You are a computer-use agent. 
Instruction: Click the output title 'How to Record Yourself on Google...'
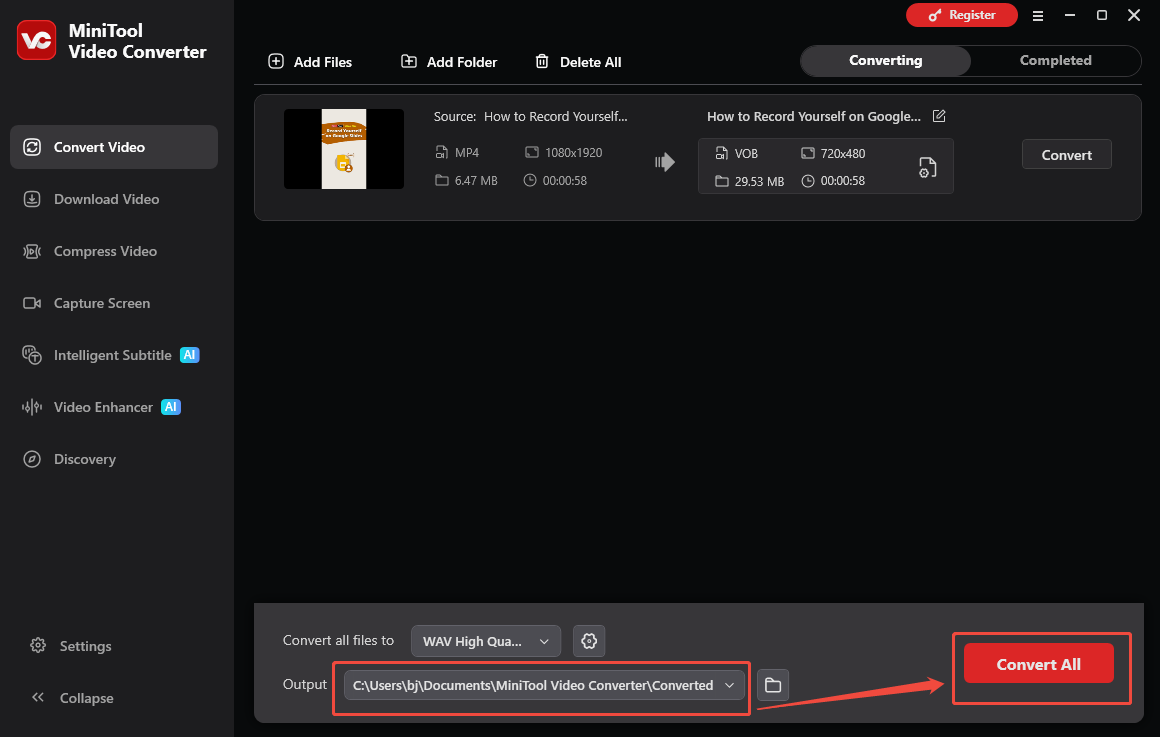(x=814, y=116)
